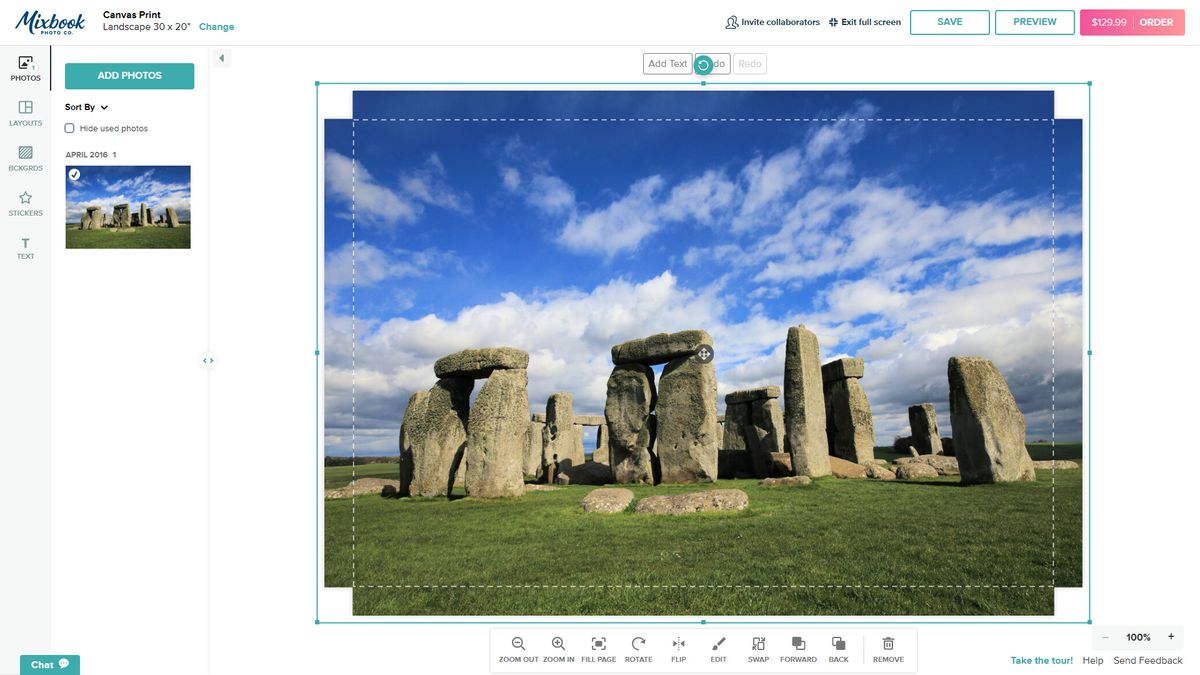
Task: Deselect the checkmark on the Stonehenge thumbnail
Action: click(73, 173)
